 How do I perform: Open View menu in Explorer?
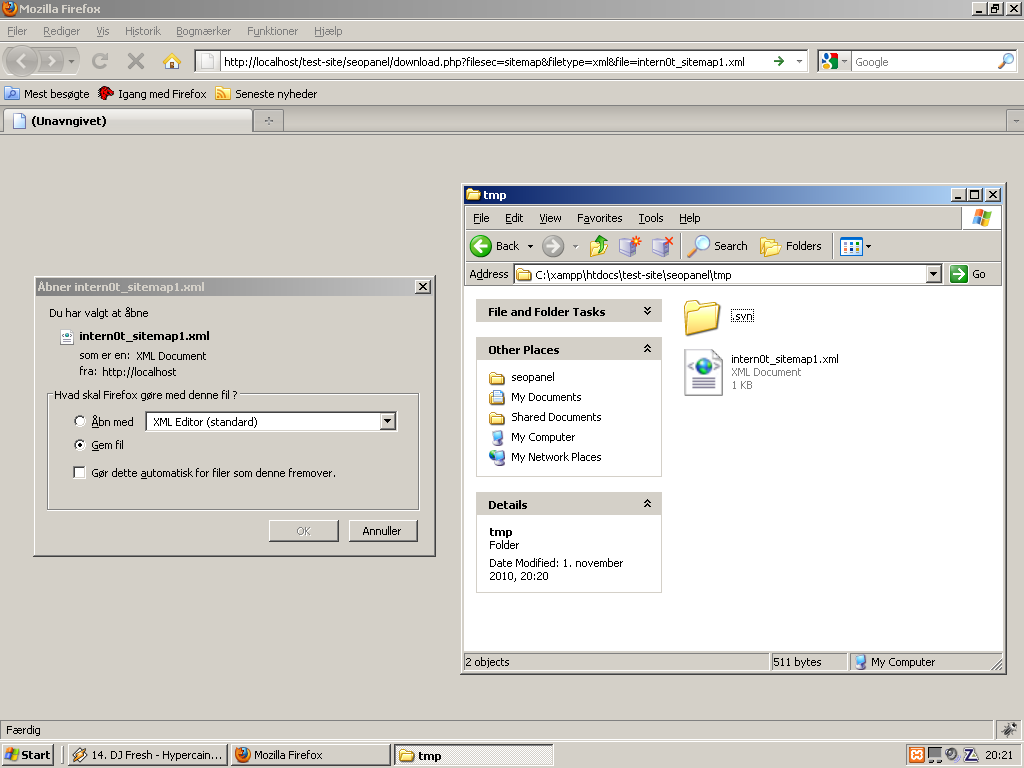(550, 218)
